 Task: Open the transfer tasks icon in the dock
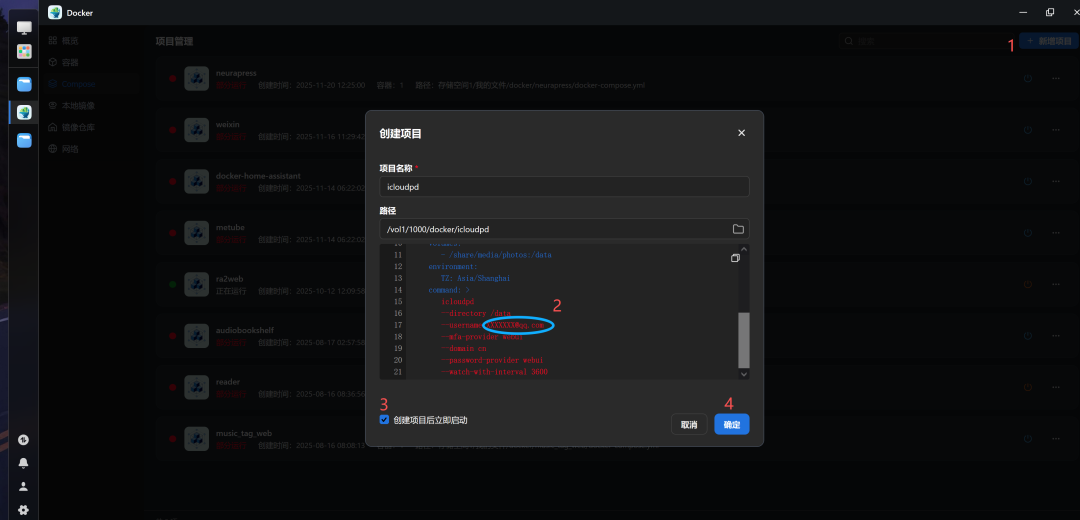[23, 439]
